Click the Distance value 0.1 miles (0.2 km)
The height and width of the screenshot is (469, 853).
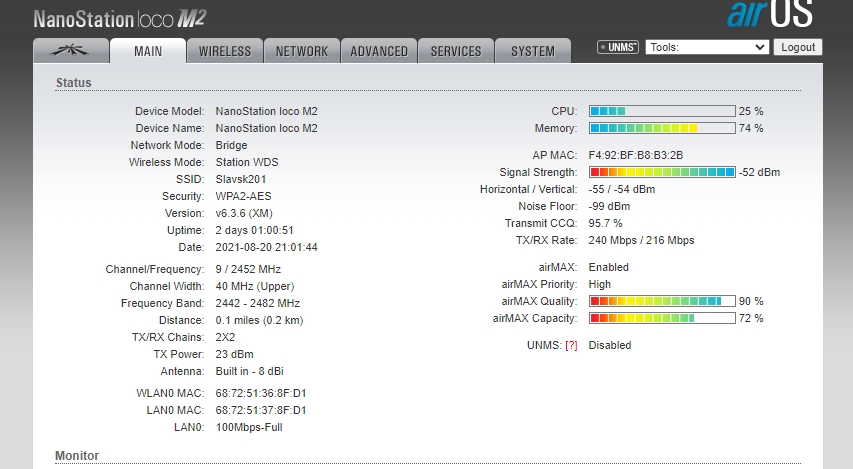(259, 320)
